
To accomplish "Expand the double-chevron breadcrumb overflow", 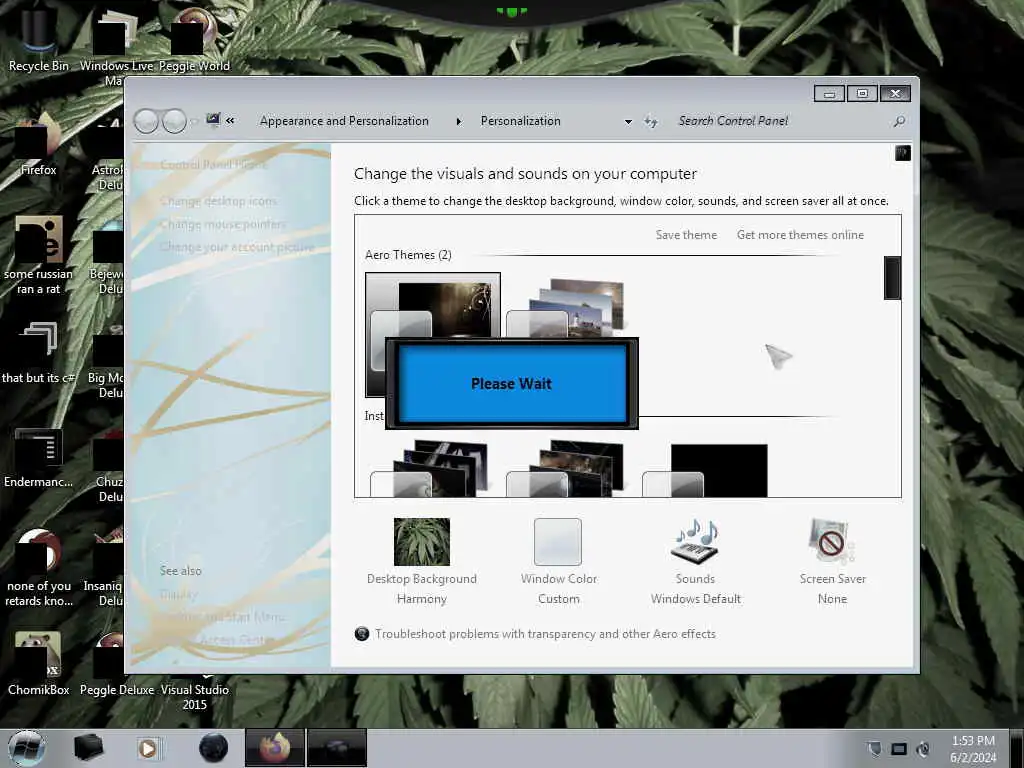I will point(230,120).
